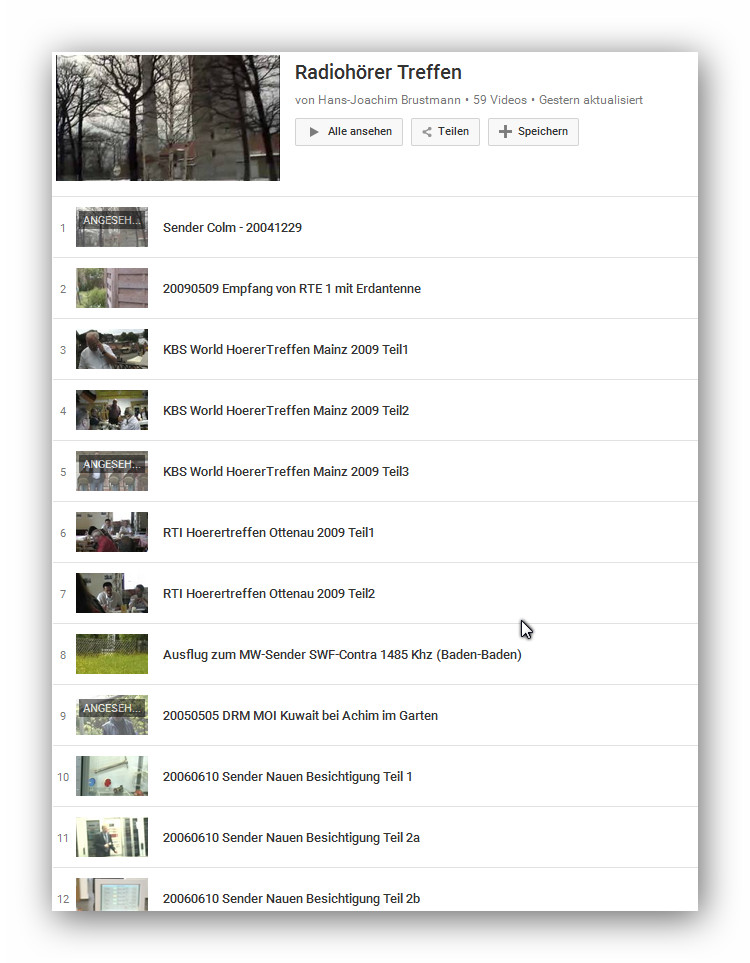Open Sender Nauen Besichtigung Teil 2a title
This screenshot has width=750, height=963.
291,838
